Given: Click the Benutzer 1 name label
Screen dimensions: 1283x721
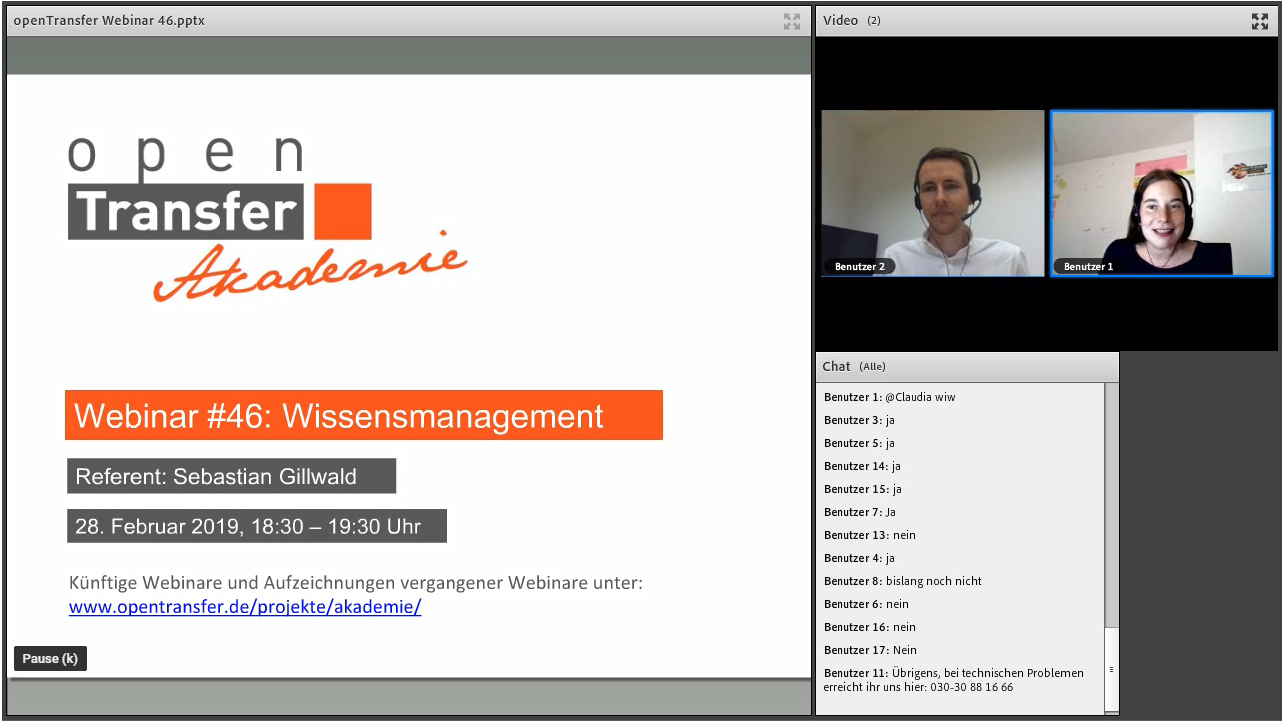Looking at the screenshot, I should pyautogui.click(x=1088, y=267).
